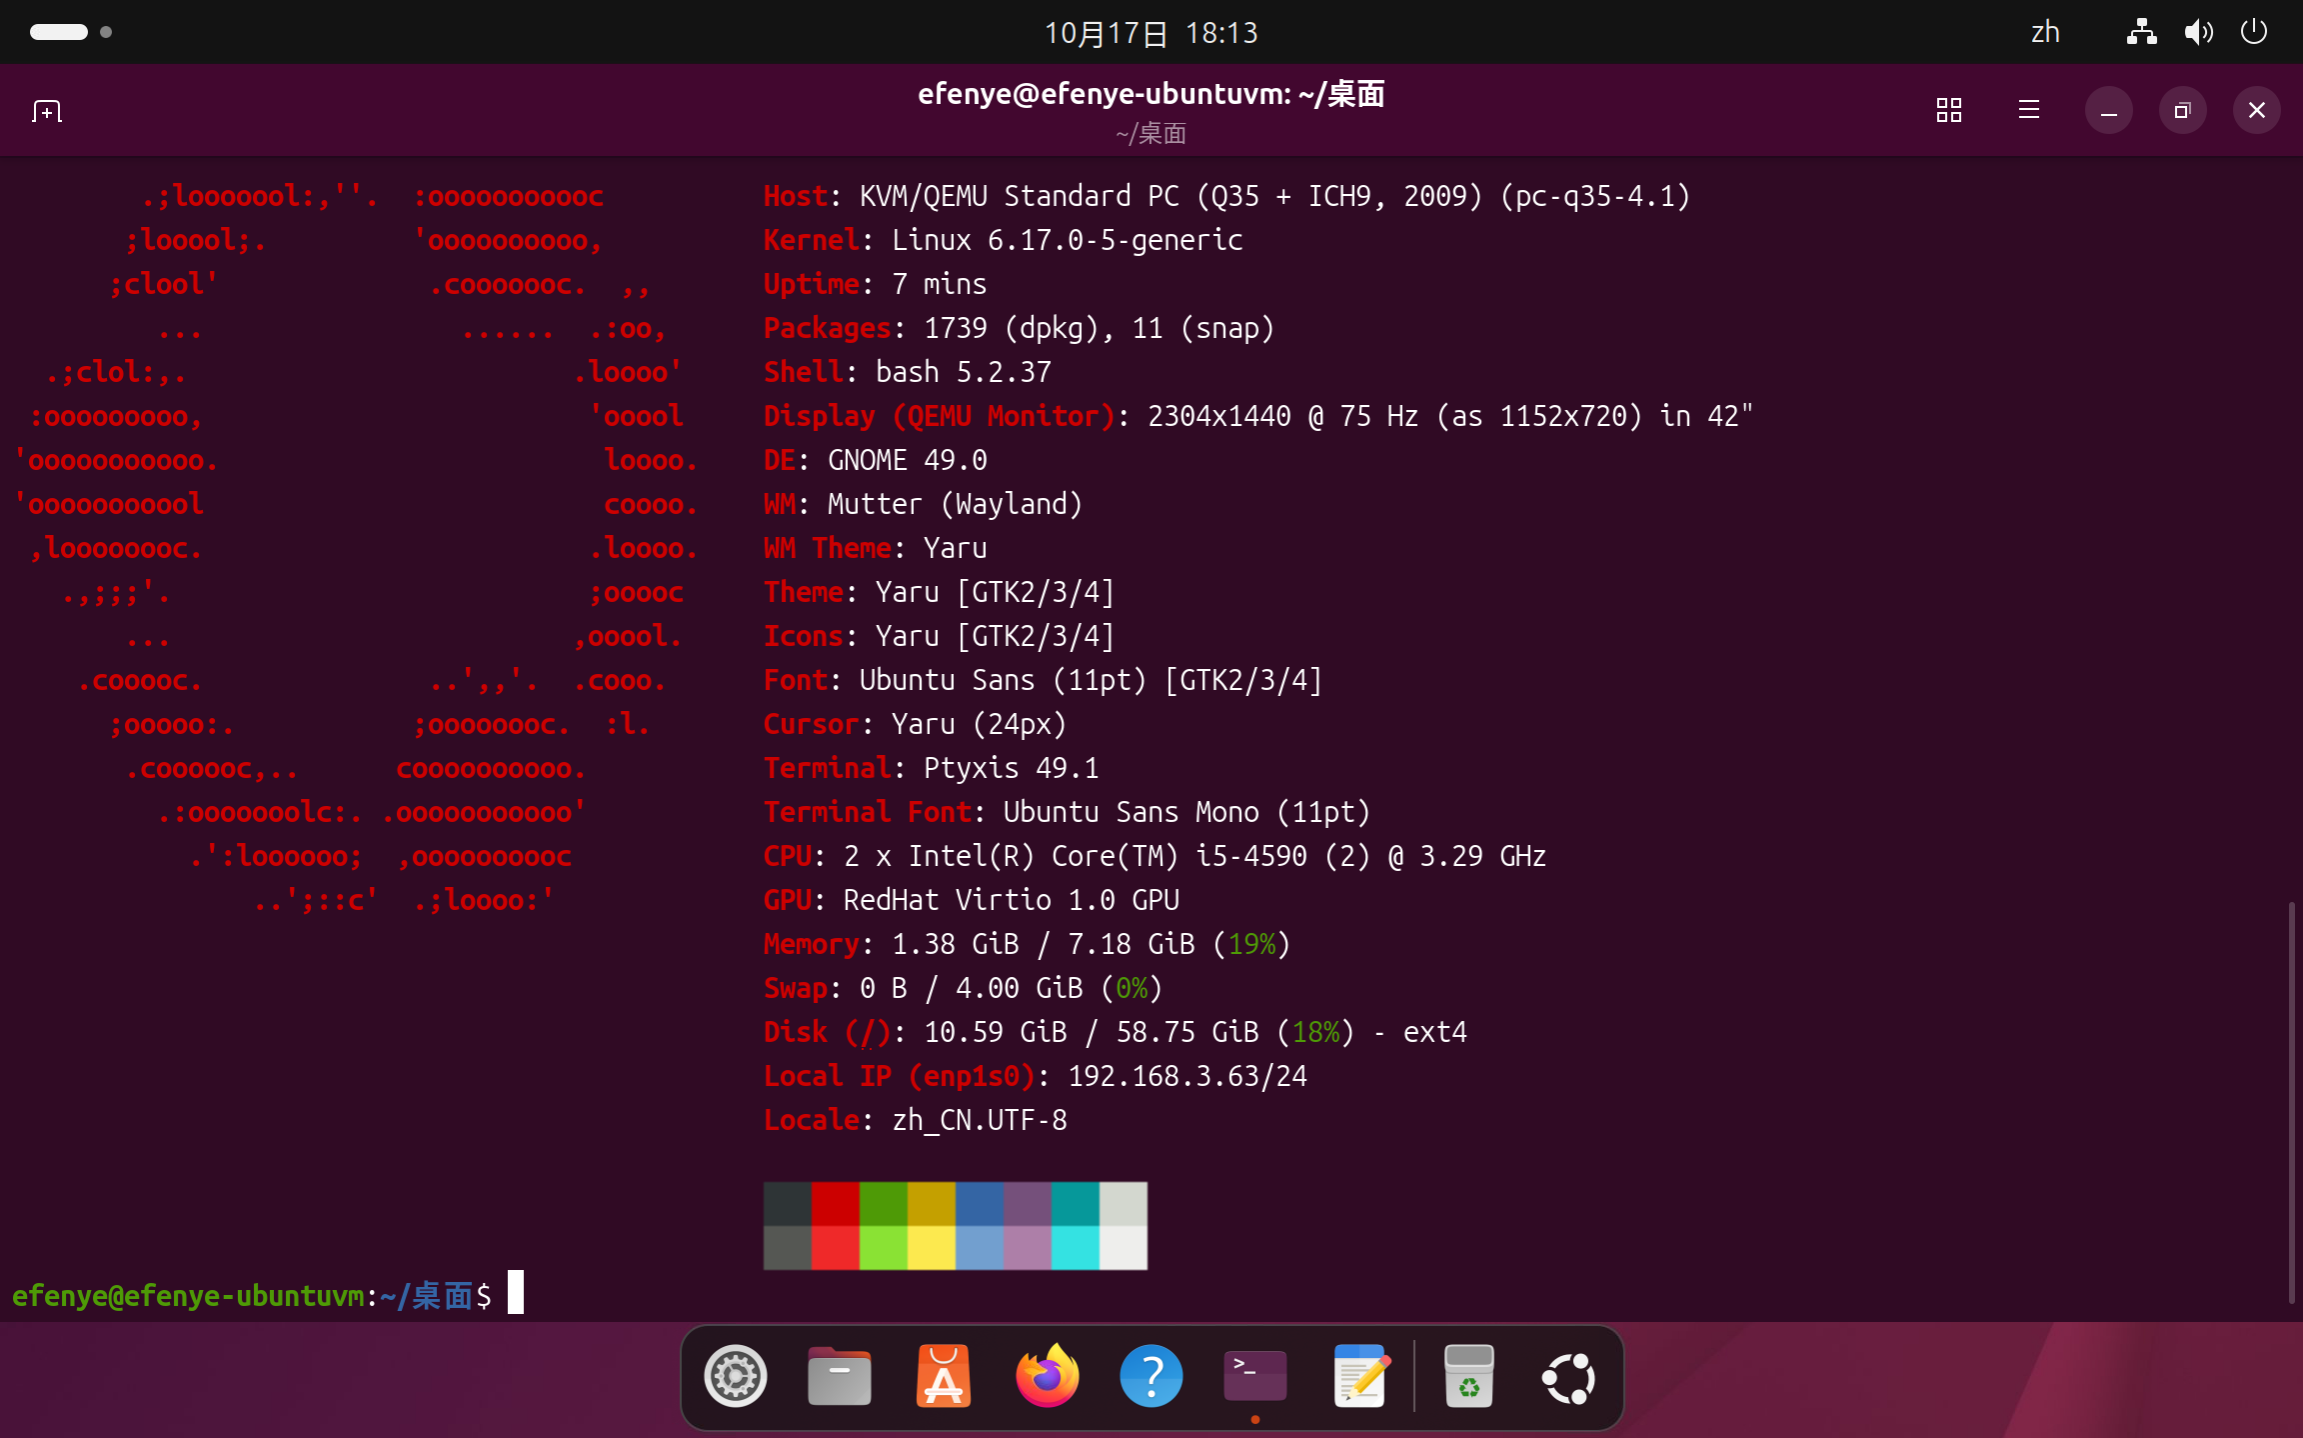Open the terminal hamburger menu
Screen dimensions: 2303x1438
(x=2028, y=110)
